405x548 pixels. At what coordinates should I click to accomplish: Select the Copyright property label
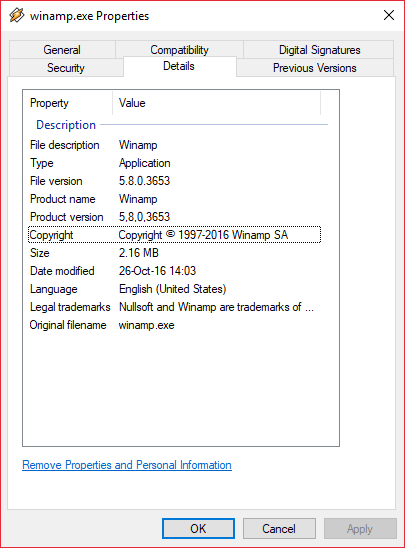point(51,235)
